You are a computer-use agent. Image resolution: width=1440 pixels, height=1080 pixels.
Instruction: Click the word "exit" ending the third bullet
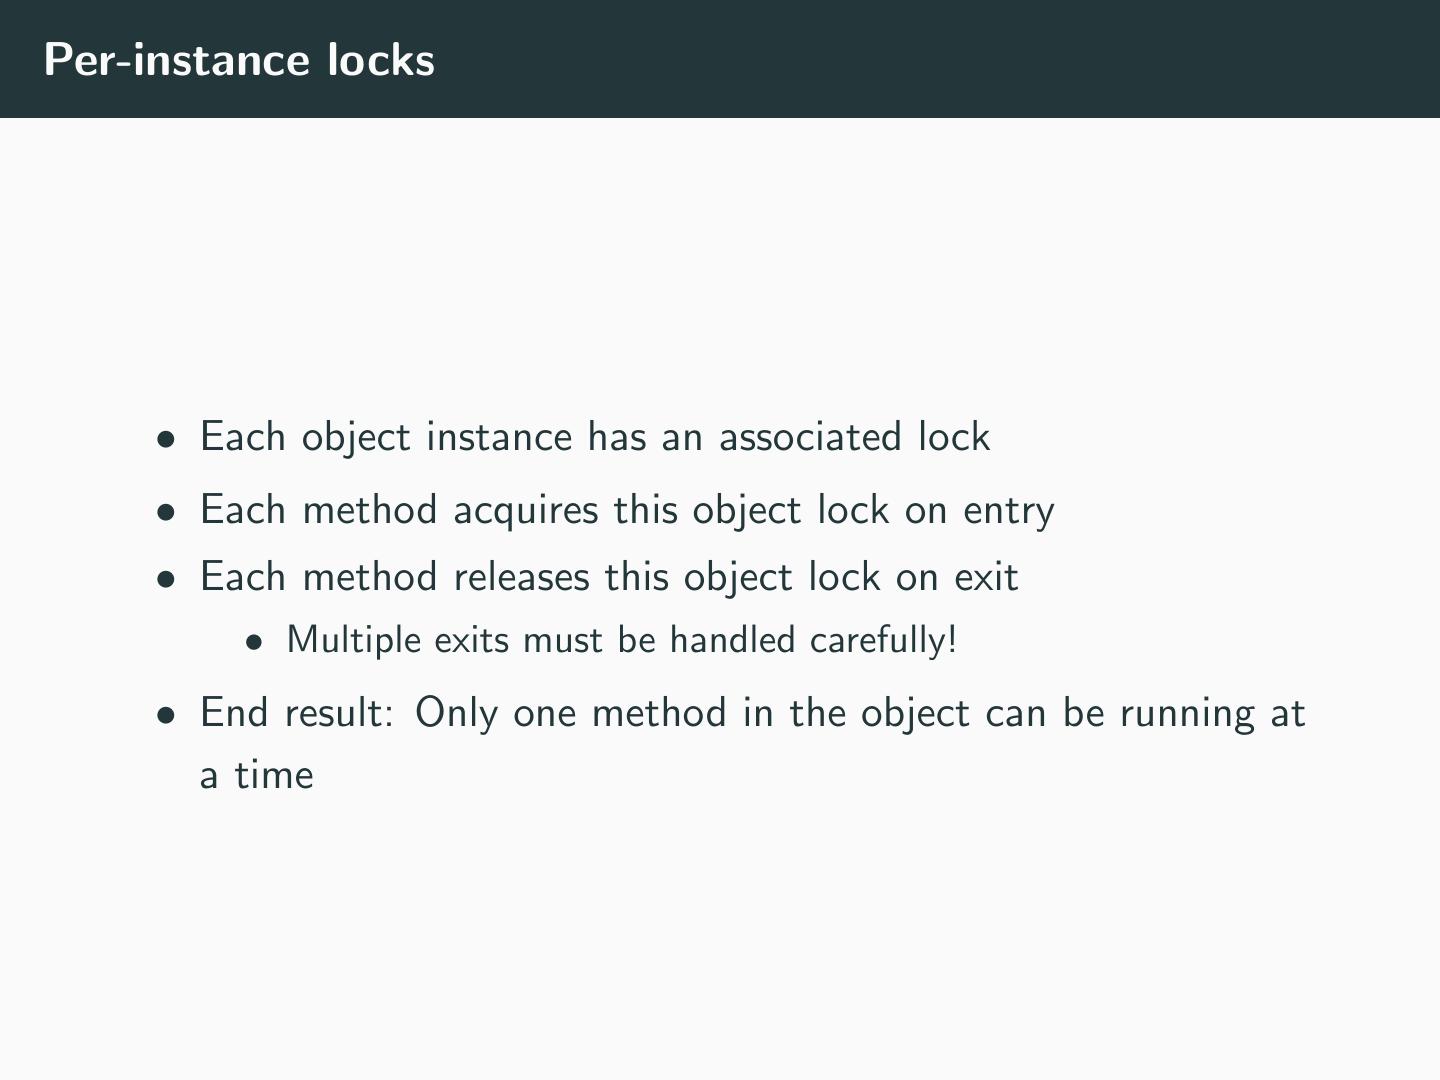[985, 577]
